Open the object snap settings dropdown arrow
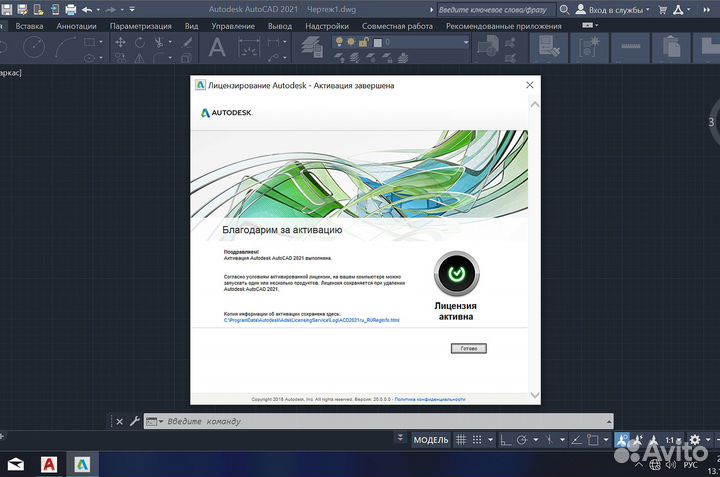Viewport: 720px width, 477px height. (x=606, y=440)
